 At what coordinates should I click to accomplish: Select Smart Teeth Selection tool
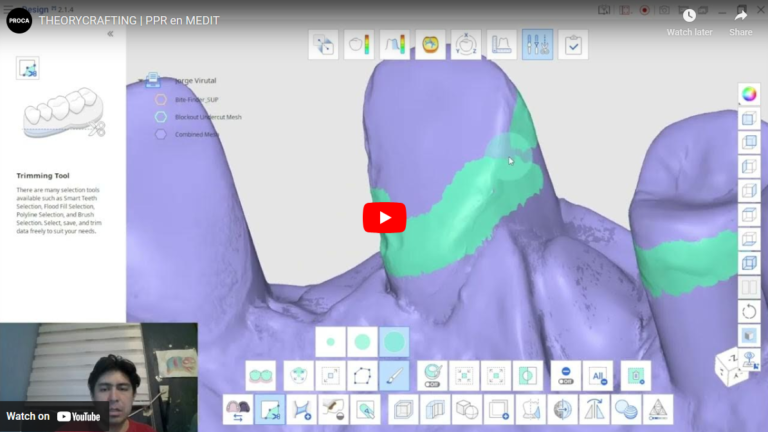(261, 376)
